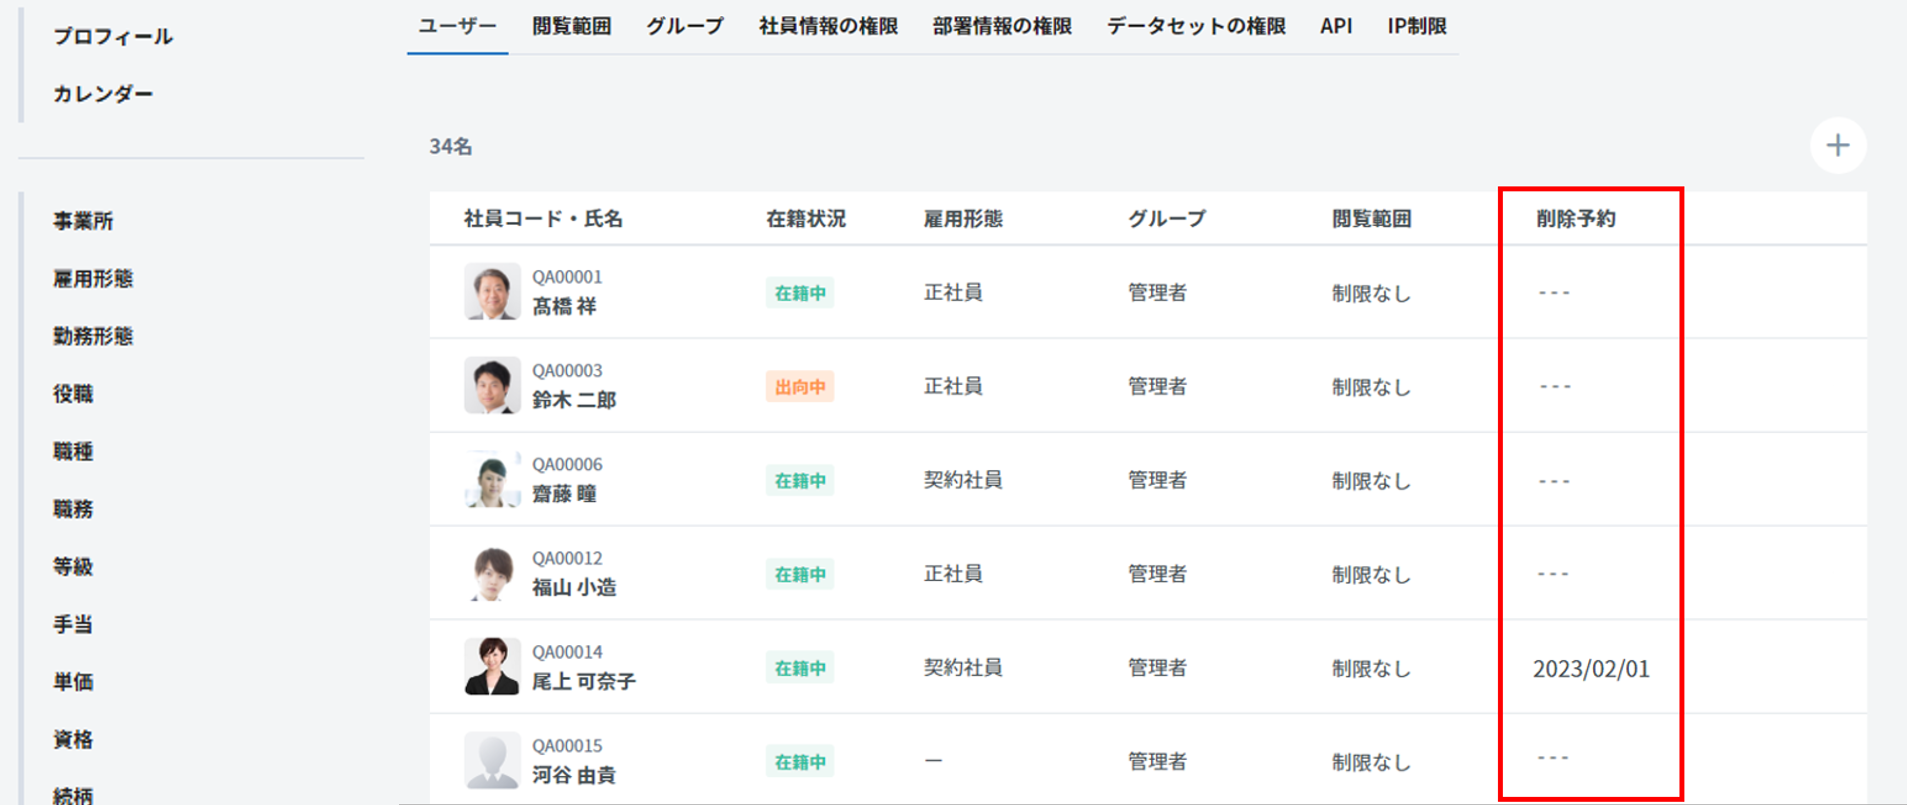Click the 2023/02/01 deletion date
This screenshot has height=805, width=1907.
(x=1591, y=669)
